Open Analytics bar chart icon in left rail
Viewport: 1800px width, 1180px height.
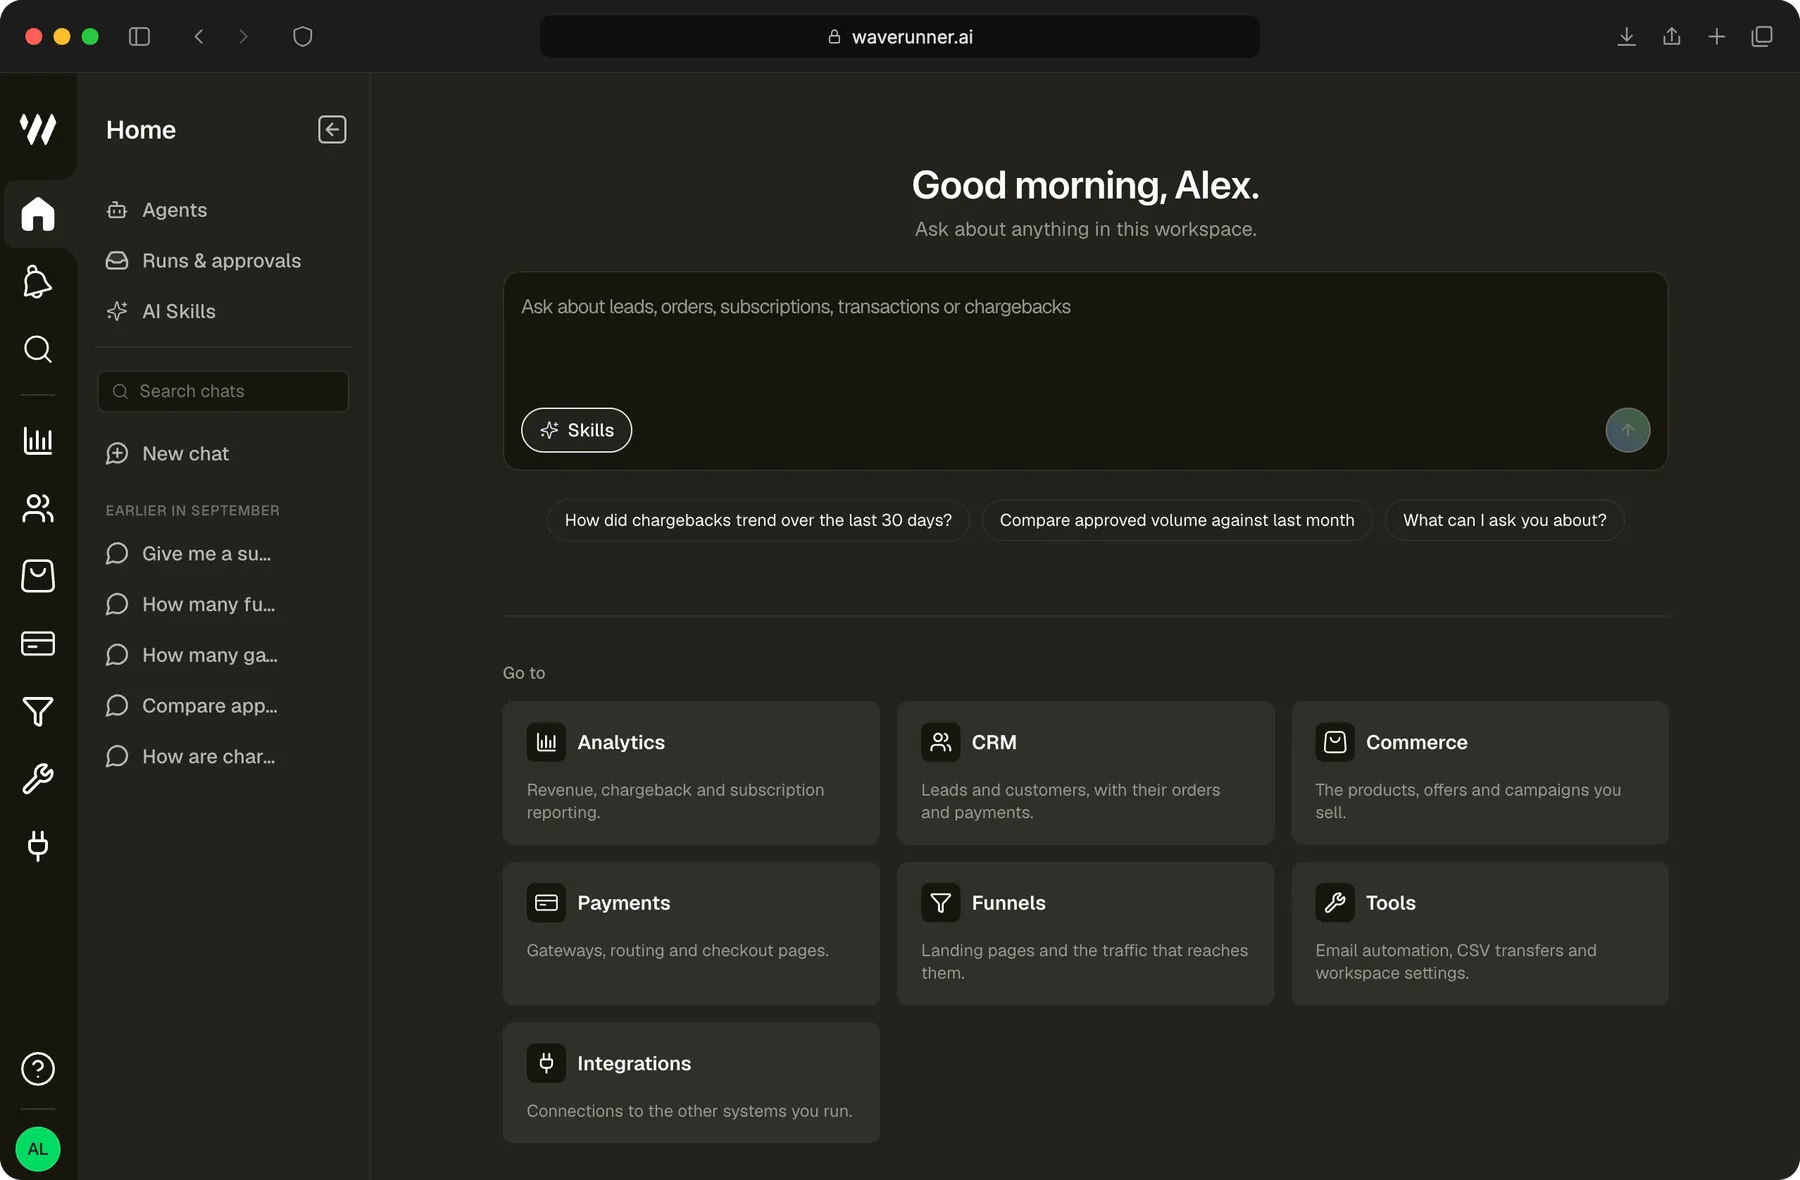tap(38, 440)
